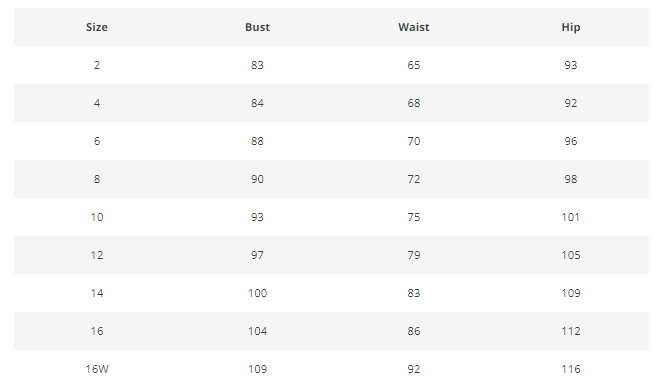Select the size 14 row label
The width and height of the screenshot is (653, 381).
click(97, 293)
